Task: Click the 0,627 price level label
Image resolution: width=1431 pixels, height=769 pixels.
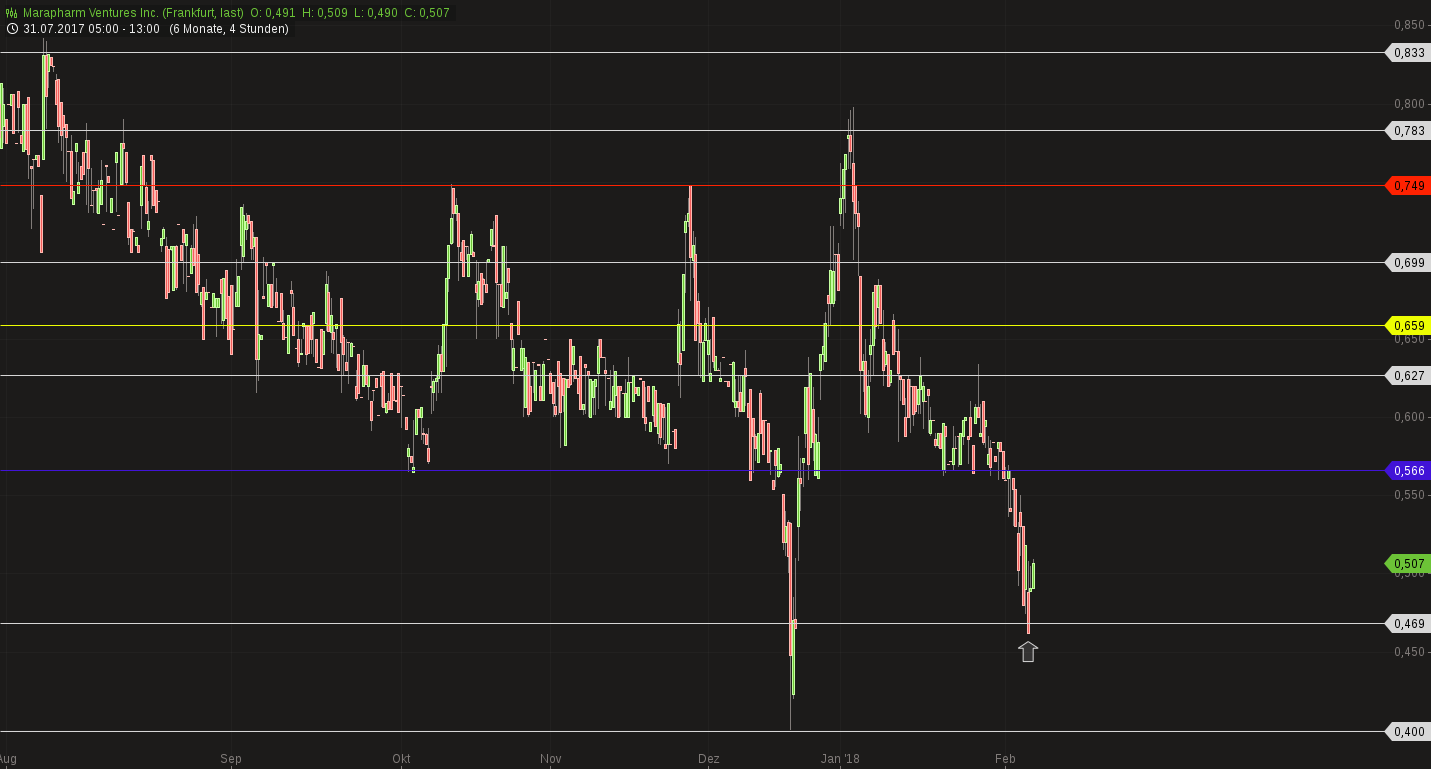Action: click(x=1408, y=376)
